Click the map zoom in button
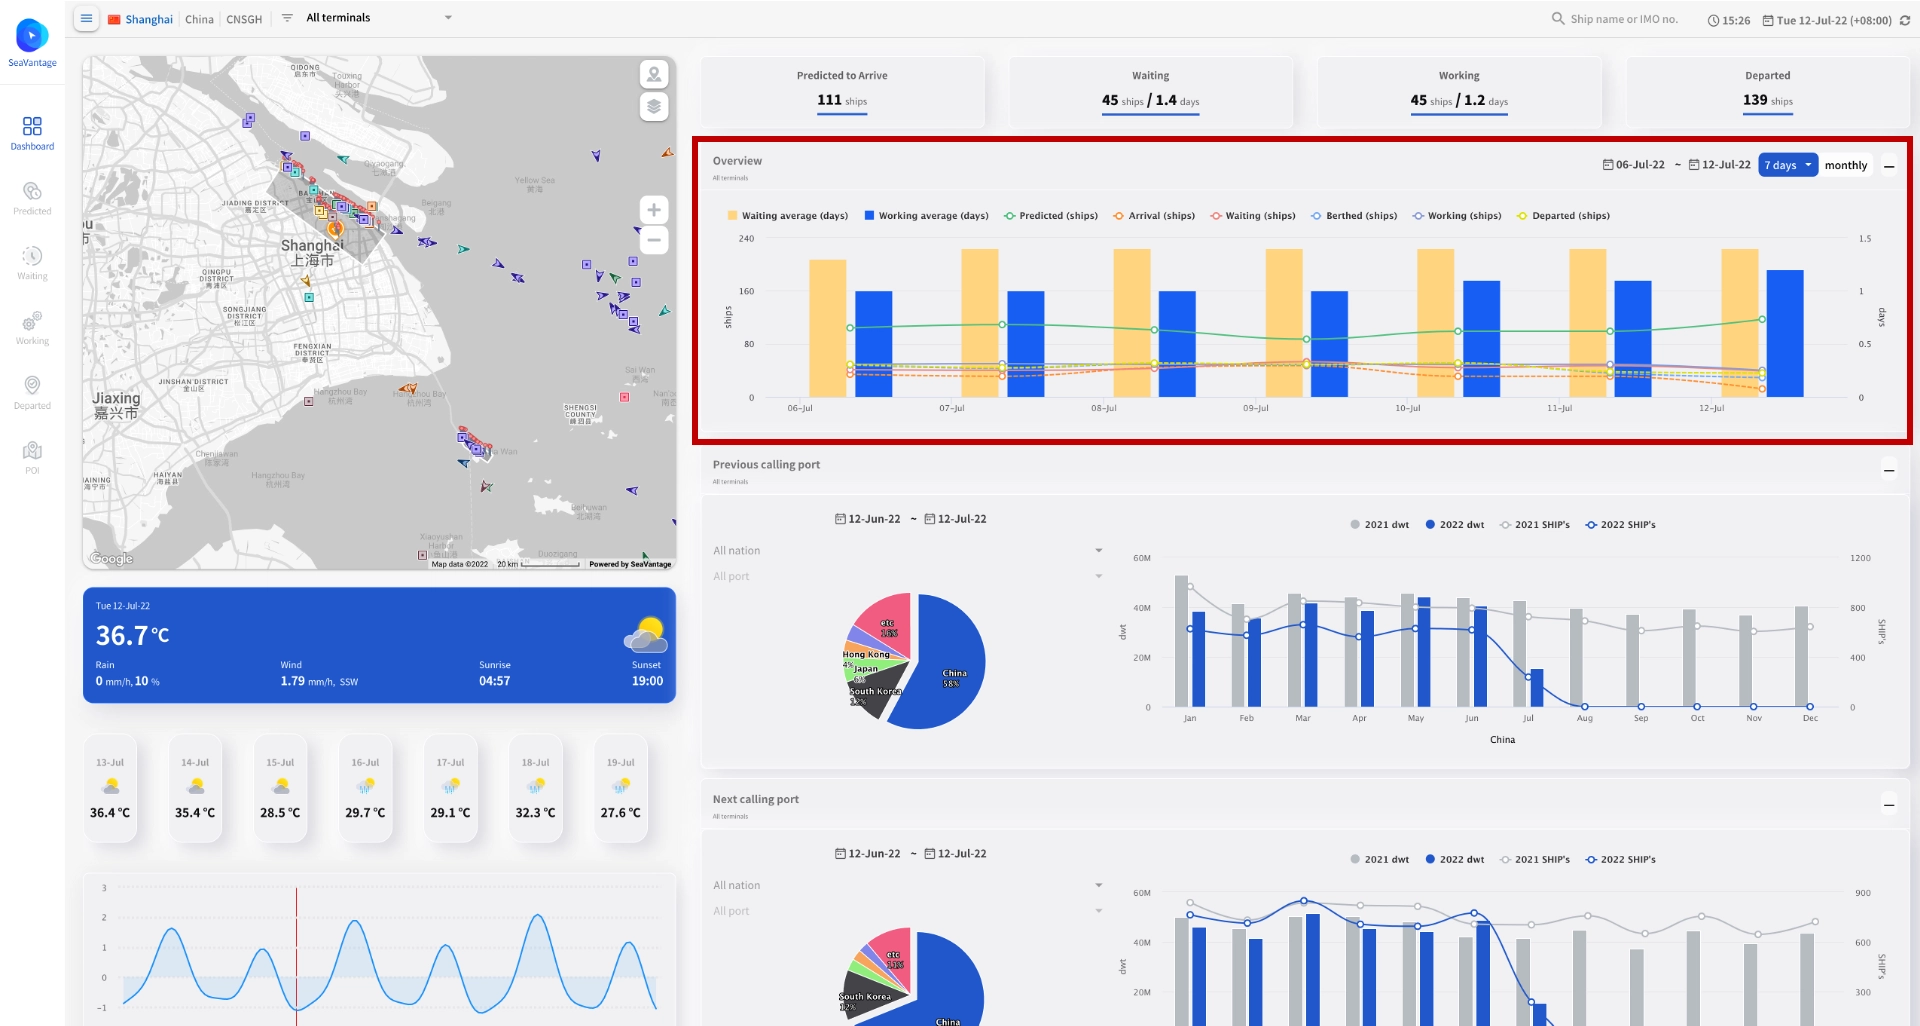The image size is (1920, 1026). point(654,210)
